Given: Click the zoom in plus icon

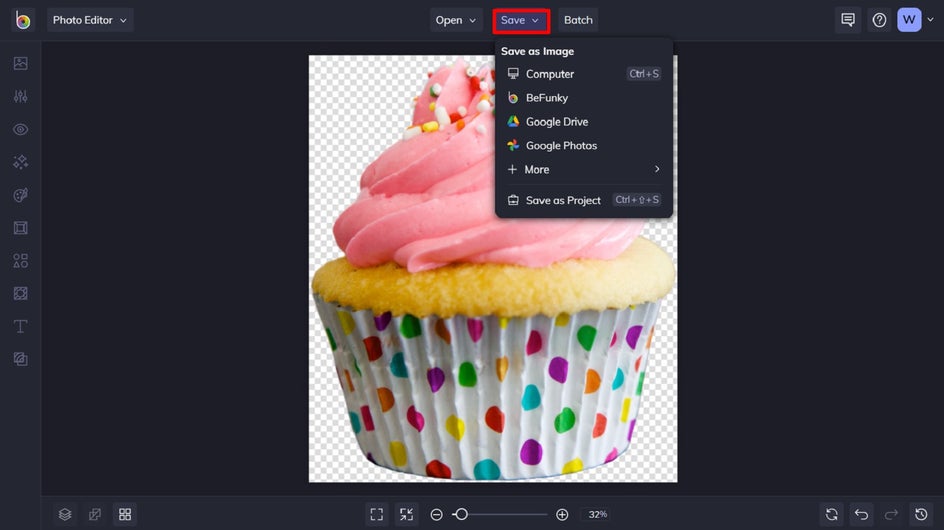Looking at the screenshot, I should [x=562, y=514].
